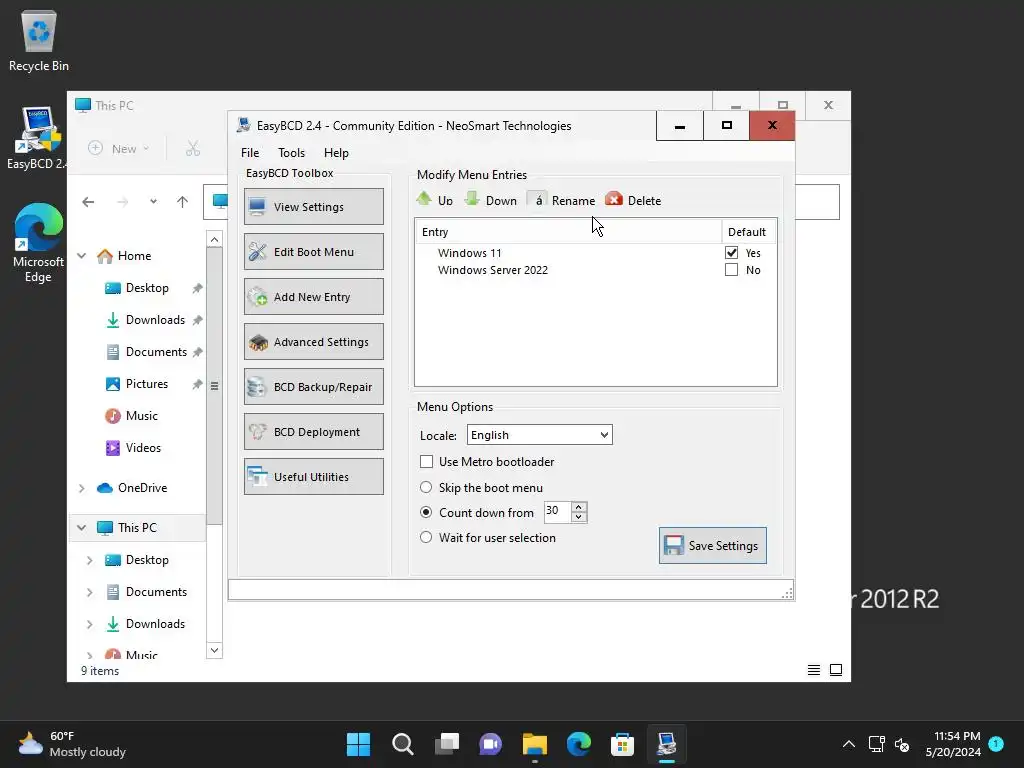Open Windows Start menu

click(x=359, y=744)
